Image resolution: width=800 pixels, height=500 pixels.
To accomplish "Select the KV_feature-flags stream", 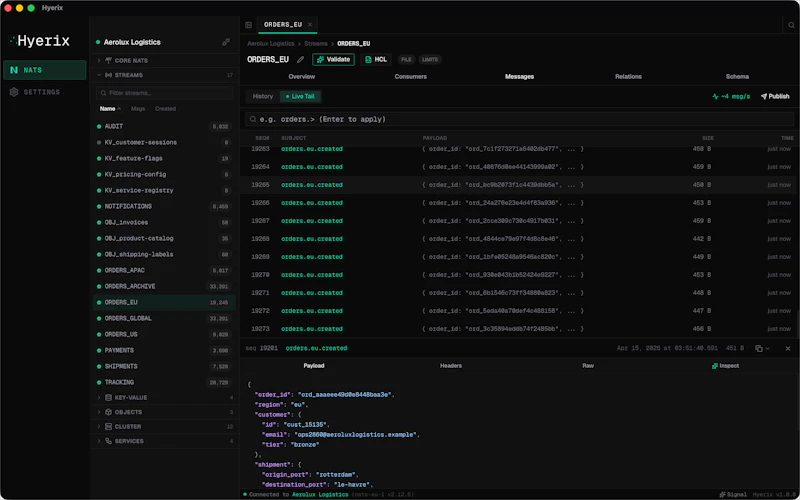I will click(x=164, y=158).
